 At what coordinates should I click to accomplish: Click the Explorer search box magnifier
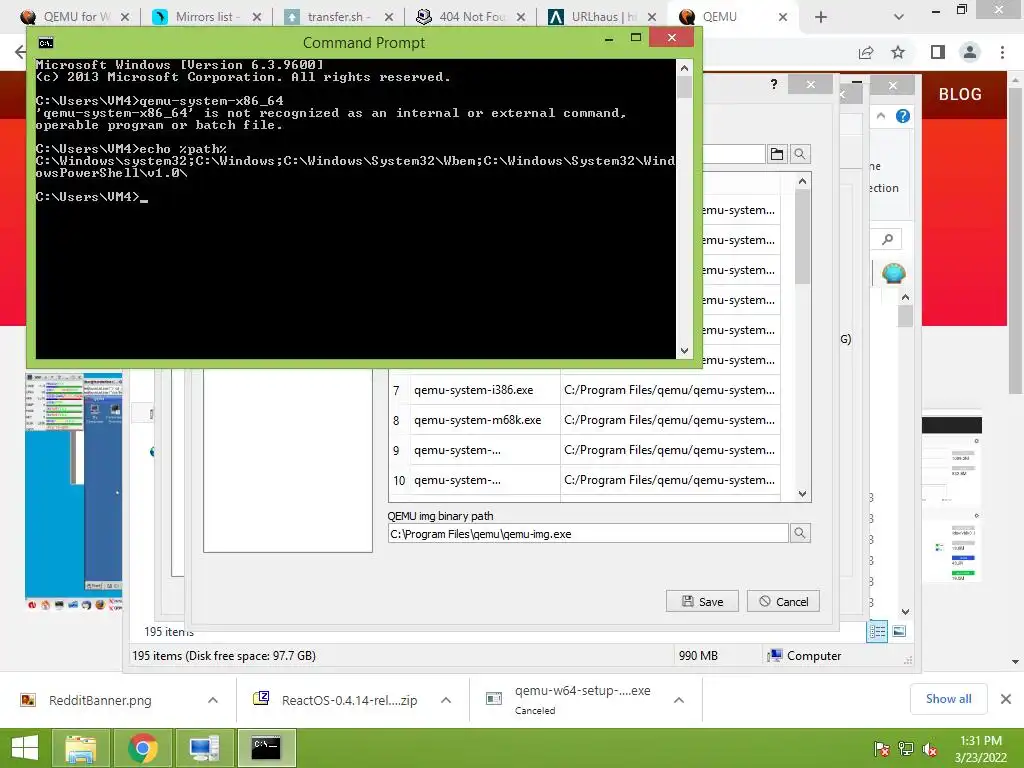[888, 240]
